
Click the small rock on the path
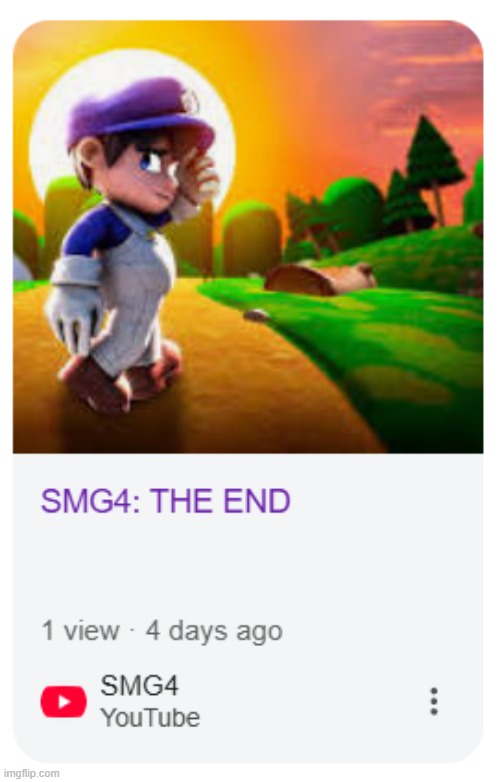pyautogui.click(x=257, y=315)
